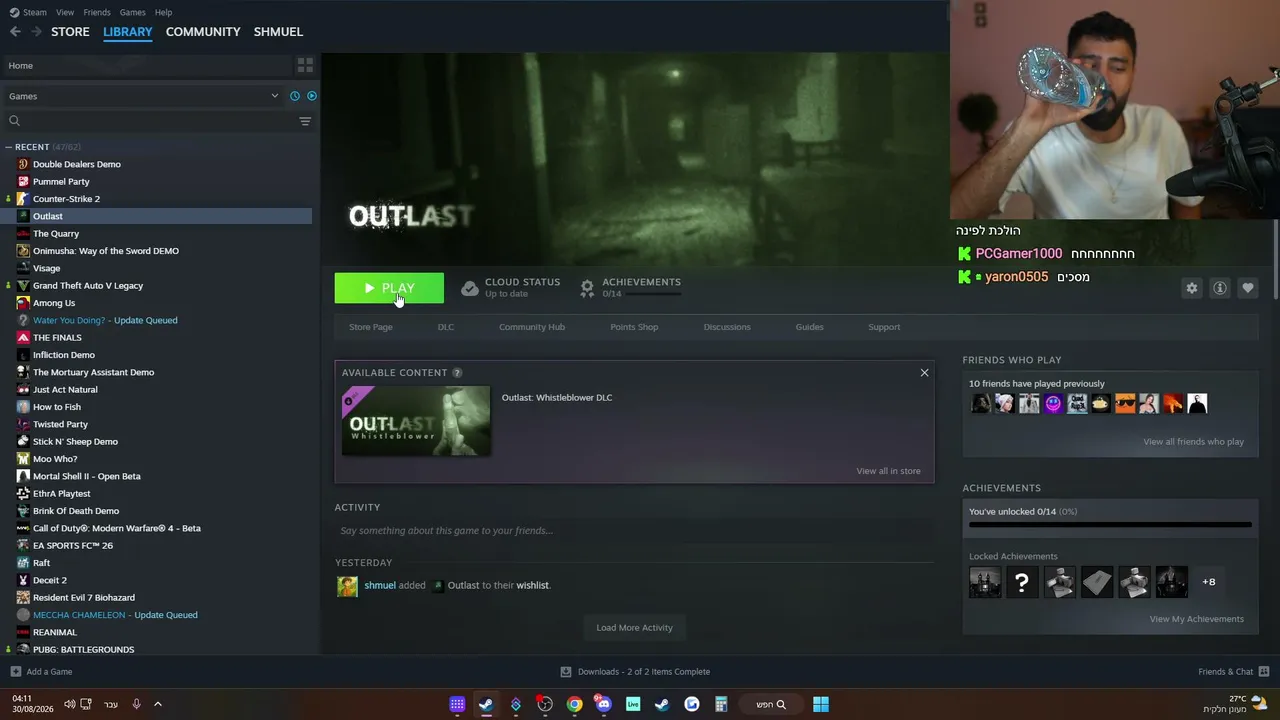Image resolution: width=1280 pixels, height=720 pixels.
Task: Click the green PLAY button
Action: pos(389,288)
